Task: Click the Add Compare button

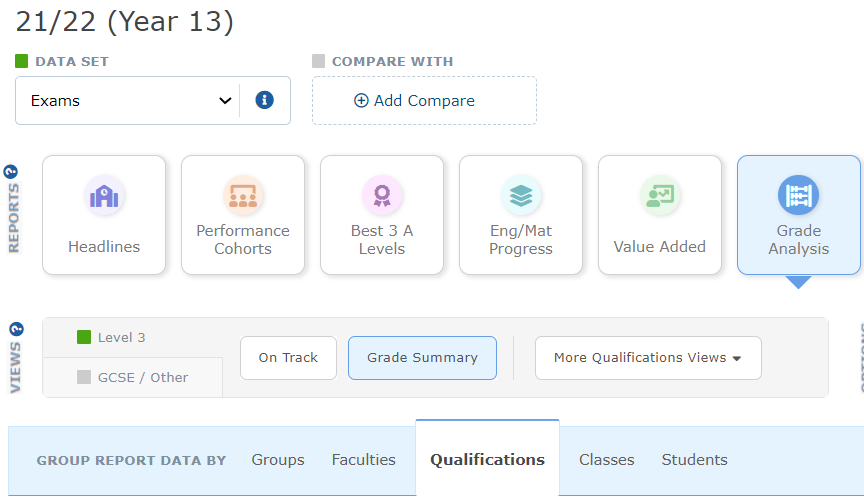Action: click(424, 101)
